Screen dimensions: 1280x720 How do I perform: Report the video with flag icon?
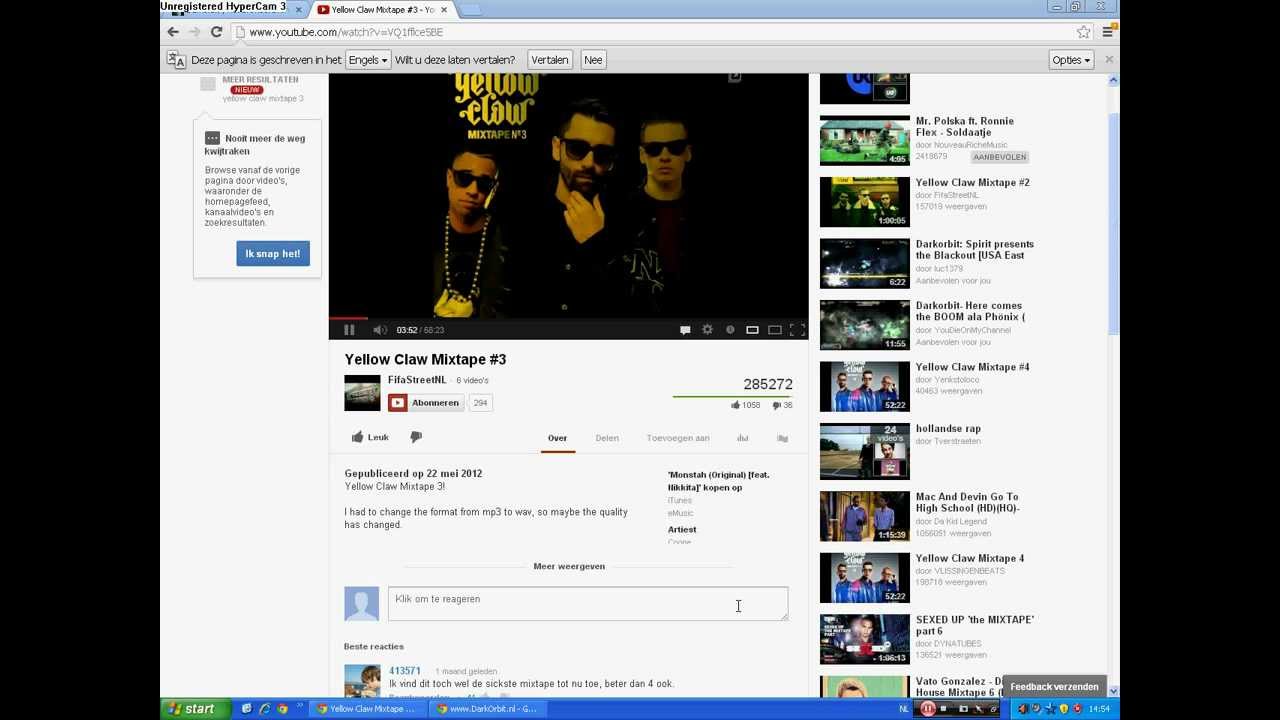point(783,438)
